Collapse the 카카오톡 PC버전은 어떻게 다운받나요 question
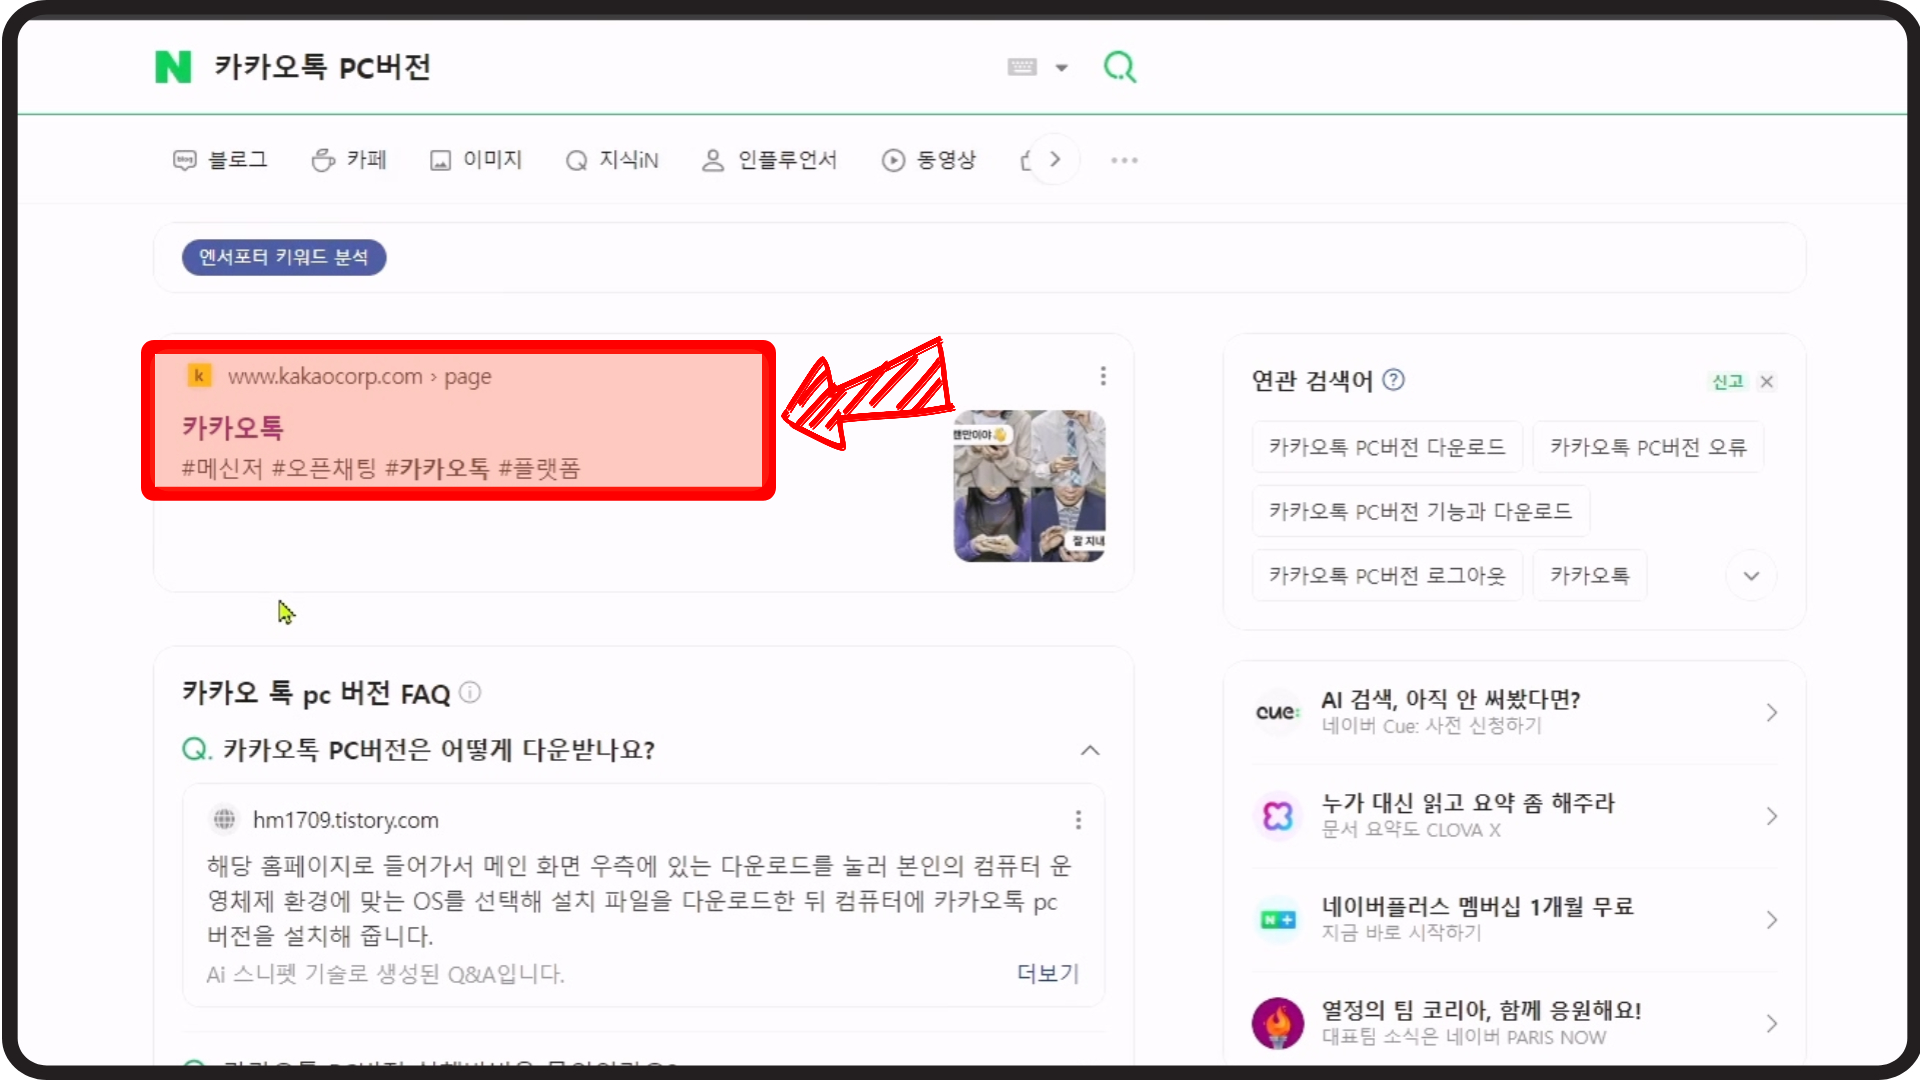Screen dimensions: 1920x1080 [x=1090, y=750]
